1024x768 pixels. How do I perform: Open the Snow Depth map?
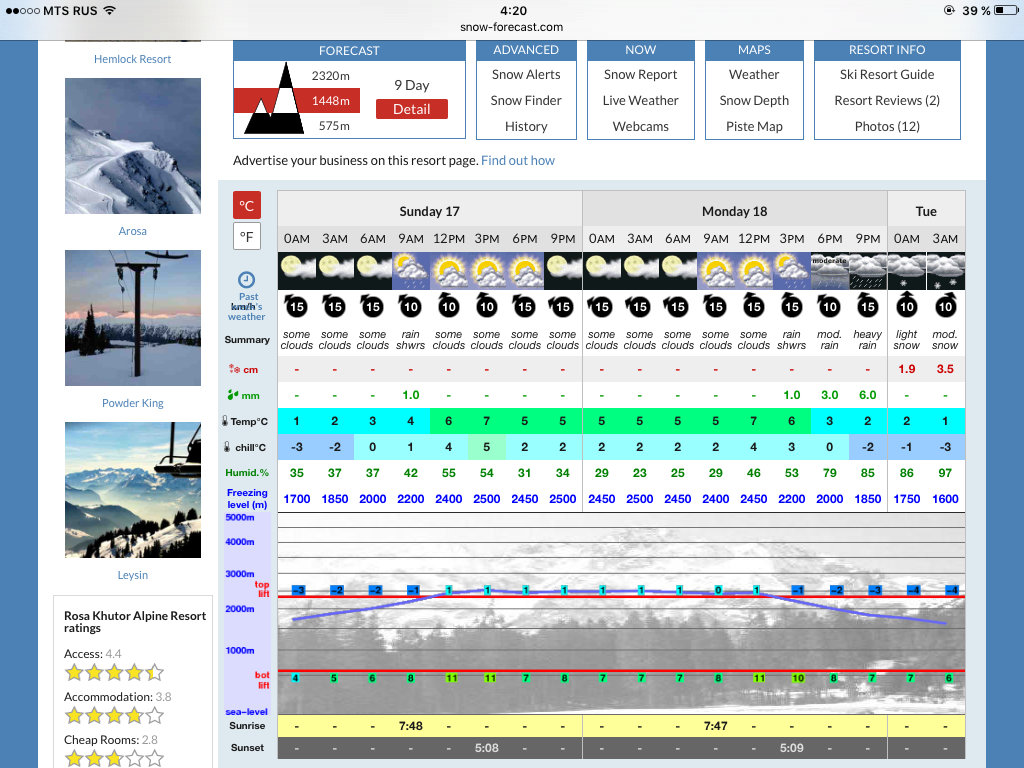click(x=754, y=101)
